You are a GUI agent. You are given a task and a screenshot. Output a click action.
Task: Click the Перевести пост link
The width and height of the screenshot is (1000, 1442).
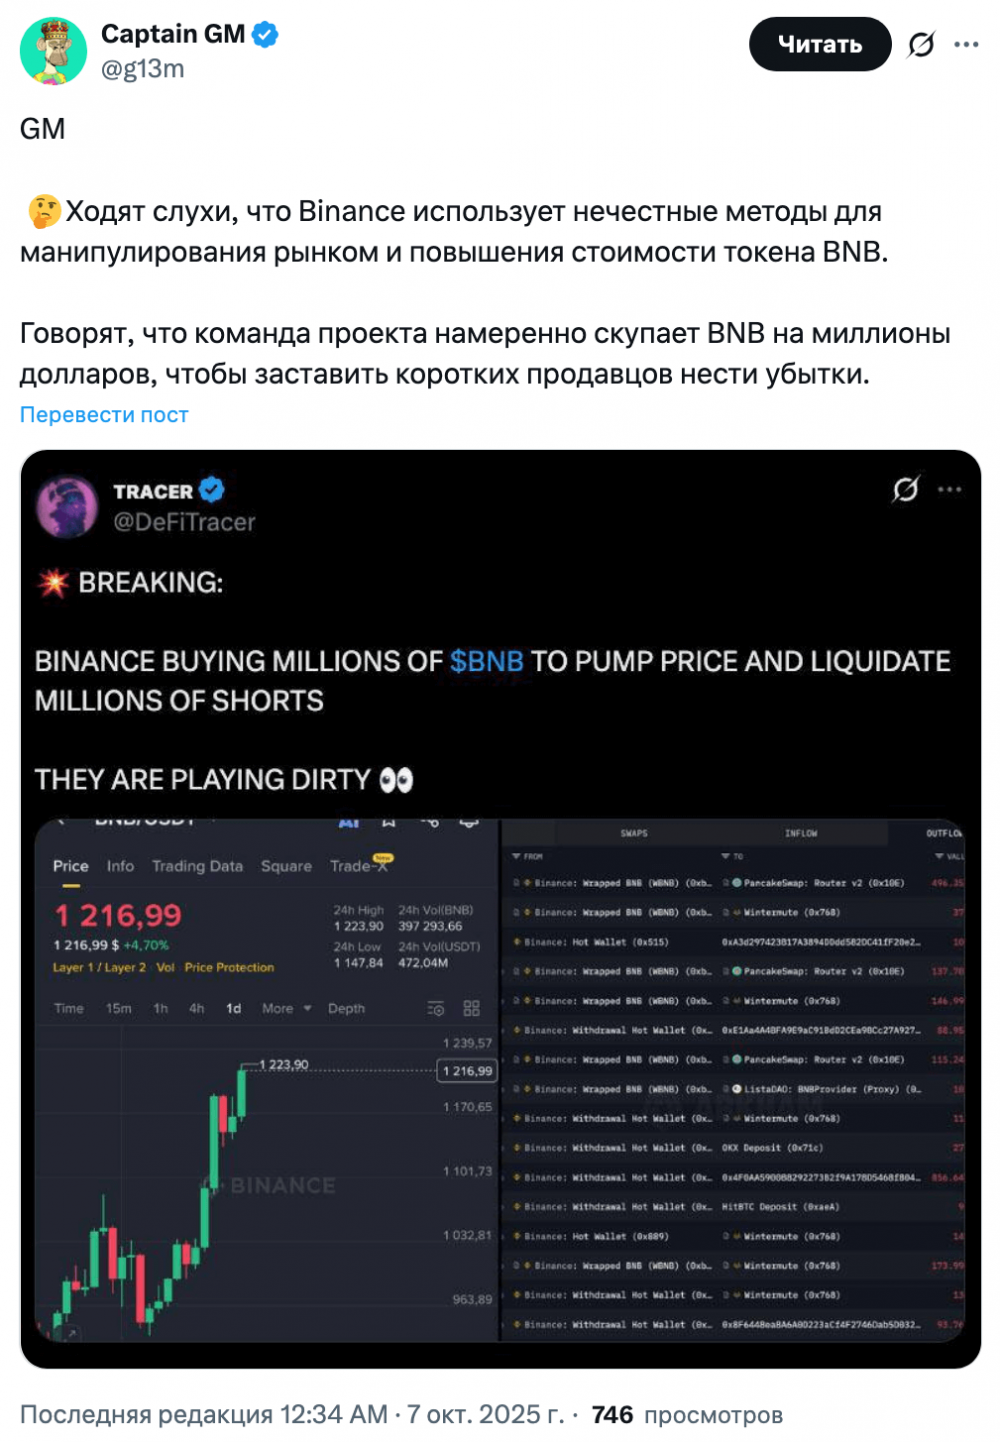(104, 415)
